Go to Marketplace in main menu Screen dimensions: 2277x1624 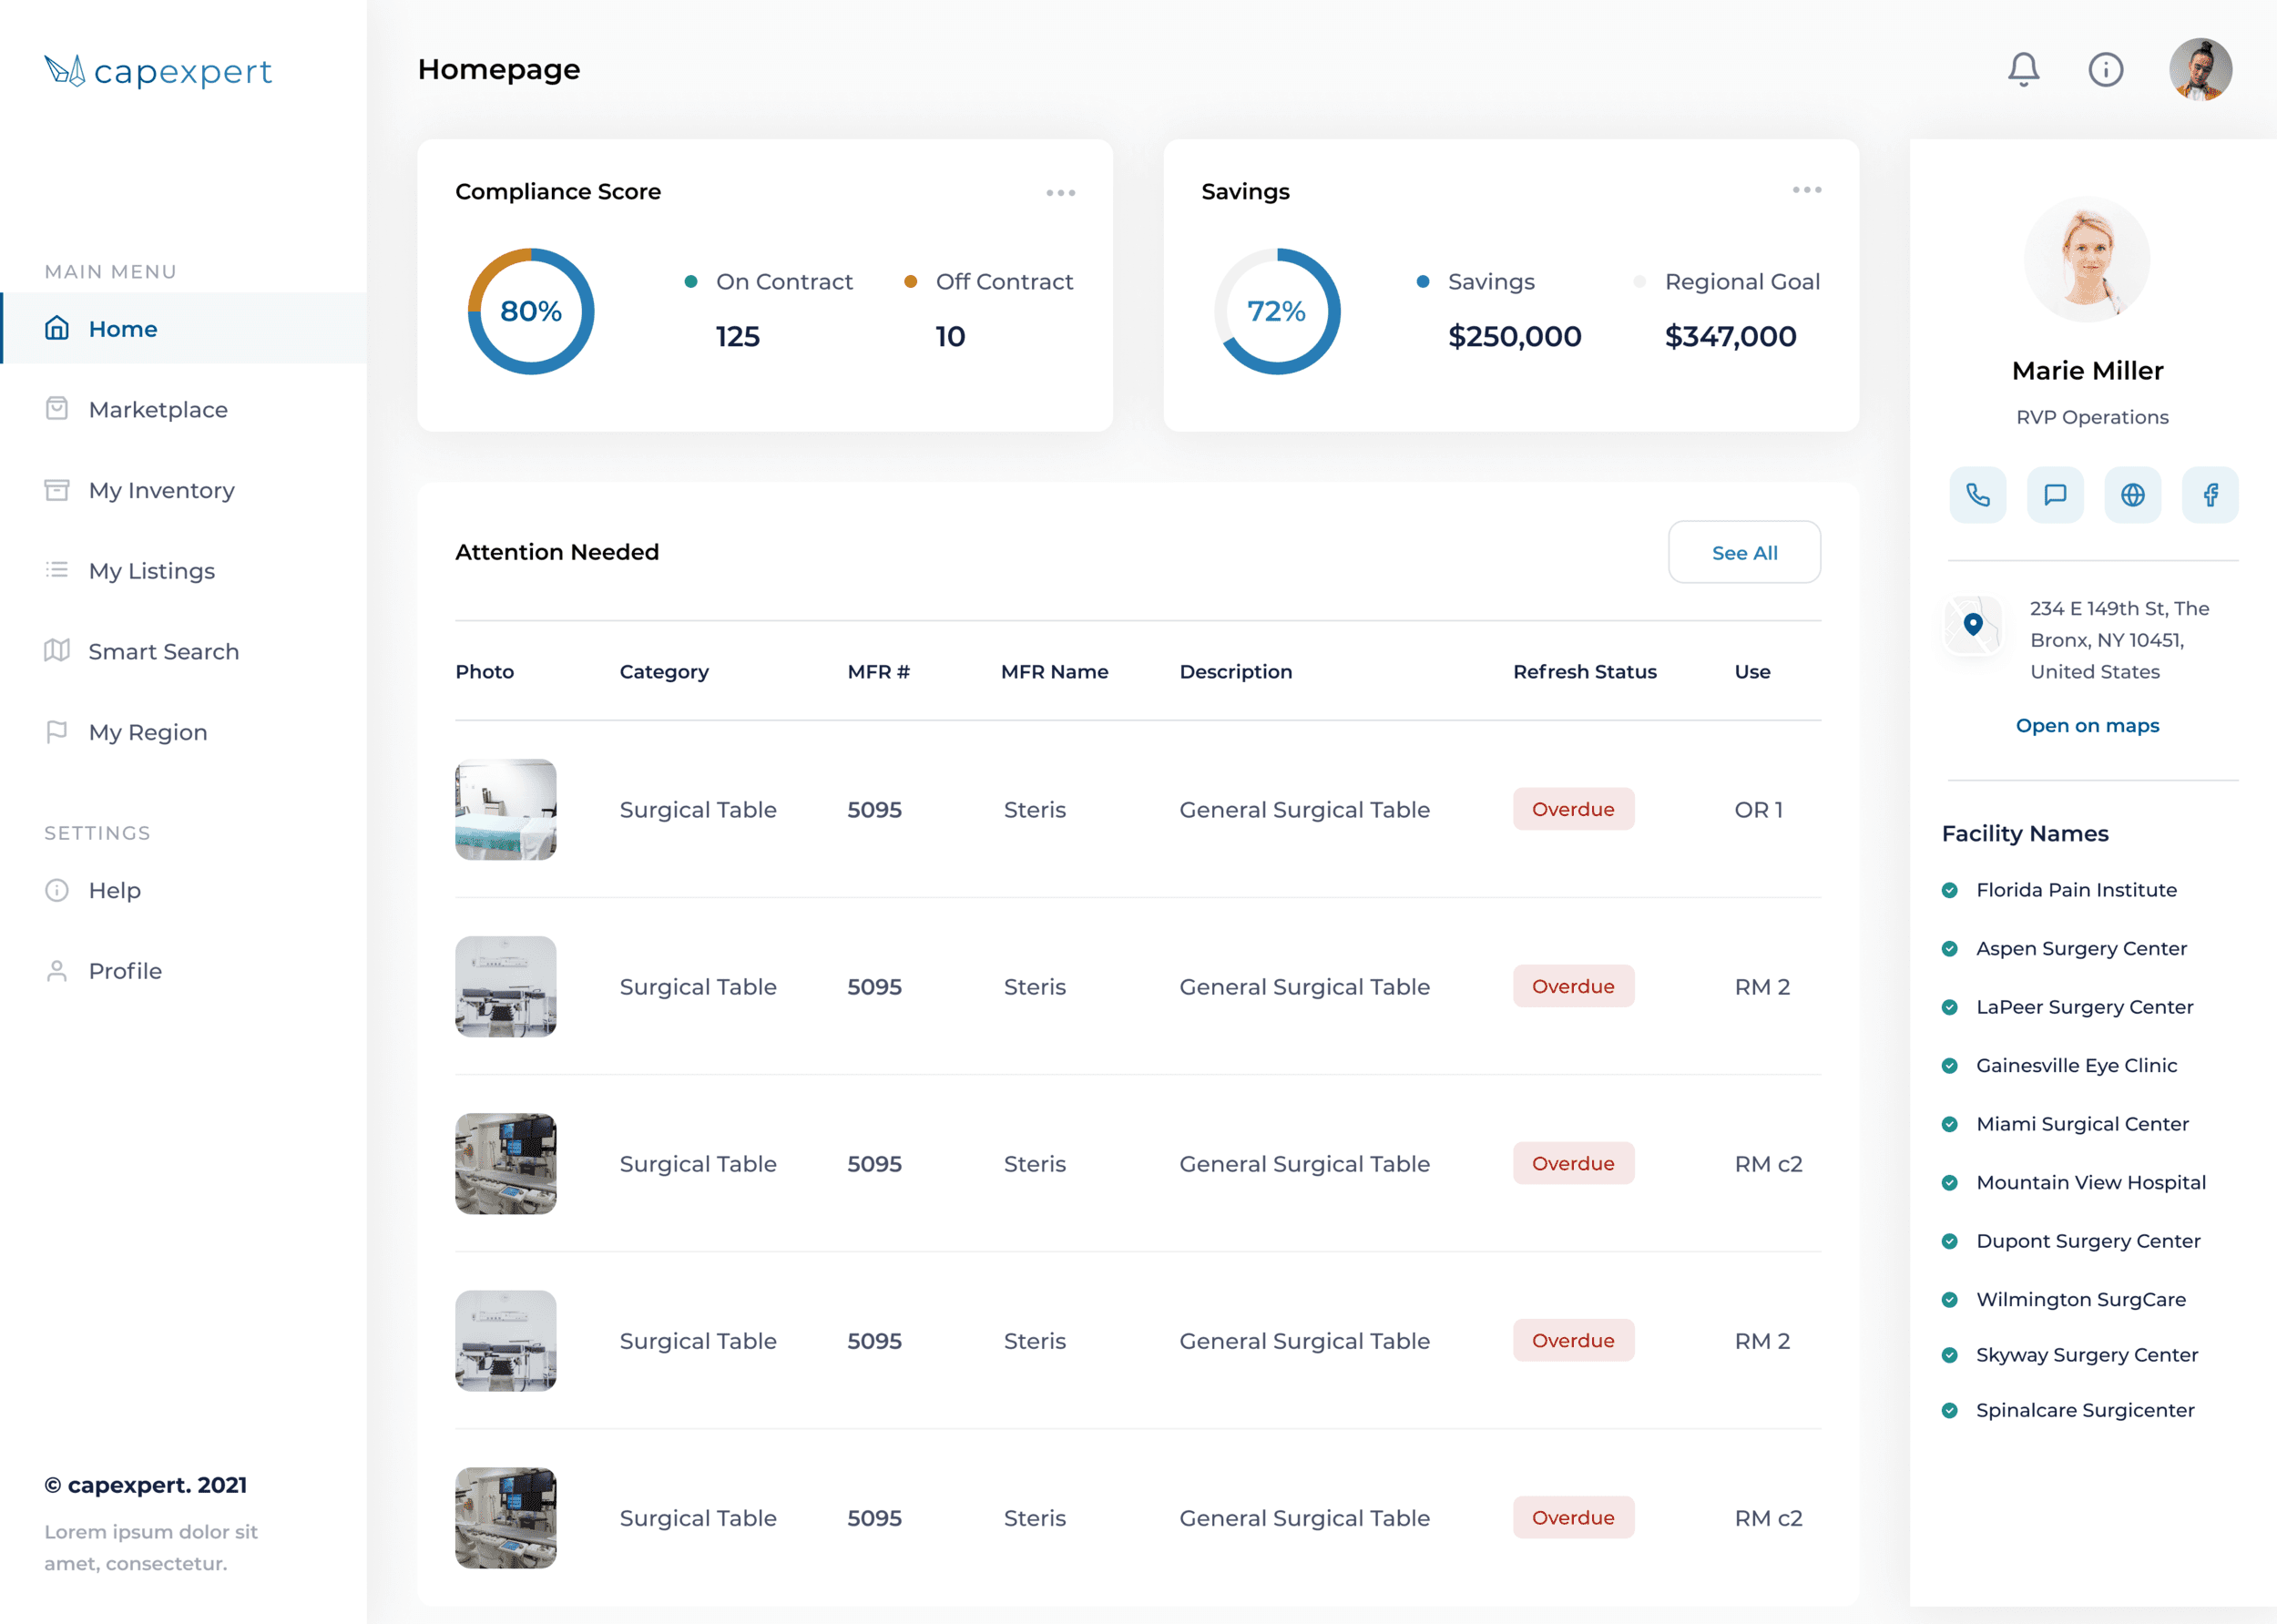click(157, 410)
